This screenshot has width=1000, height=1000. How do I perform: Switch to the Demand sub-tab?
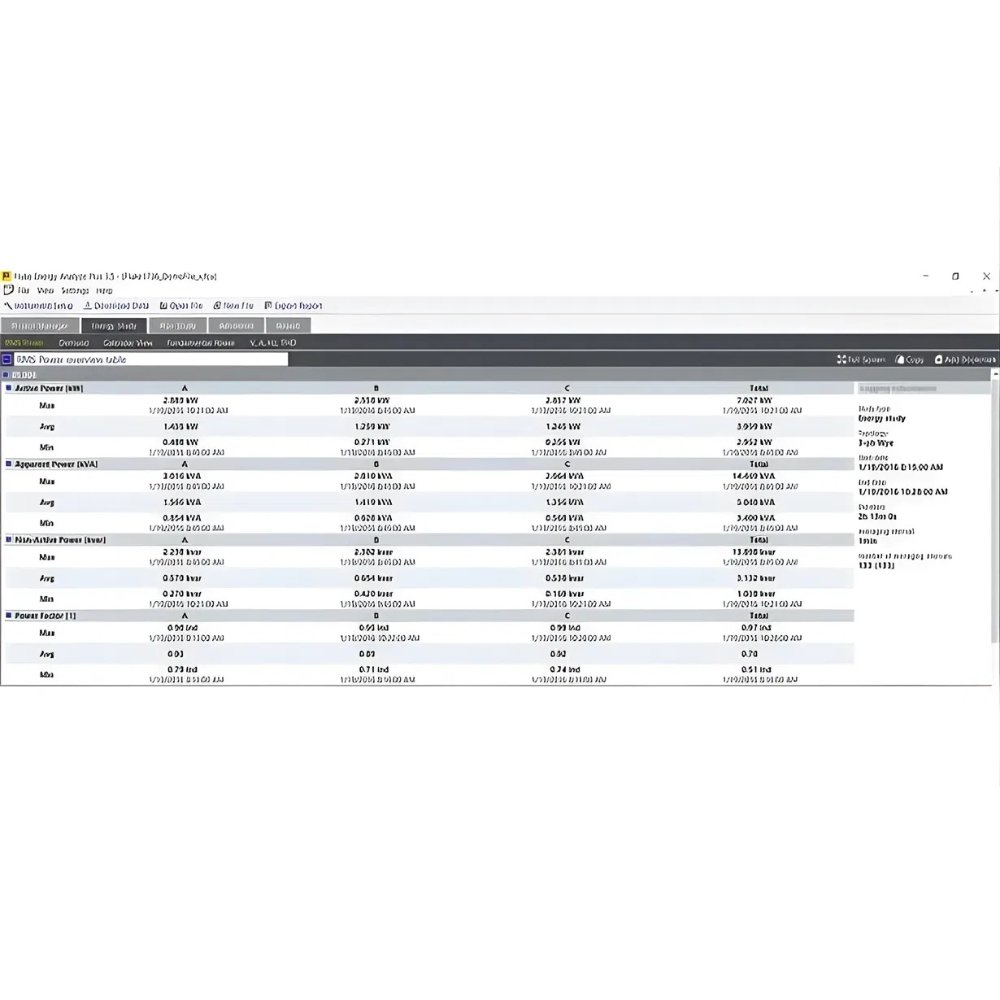click(x=73, y=343)
